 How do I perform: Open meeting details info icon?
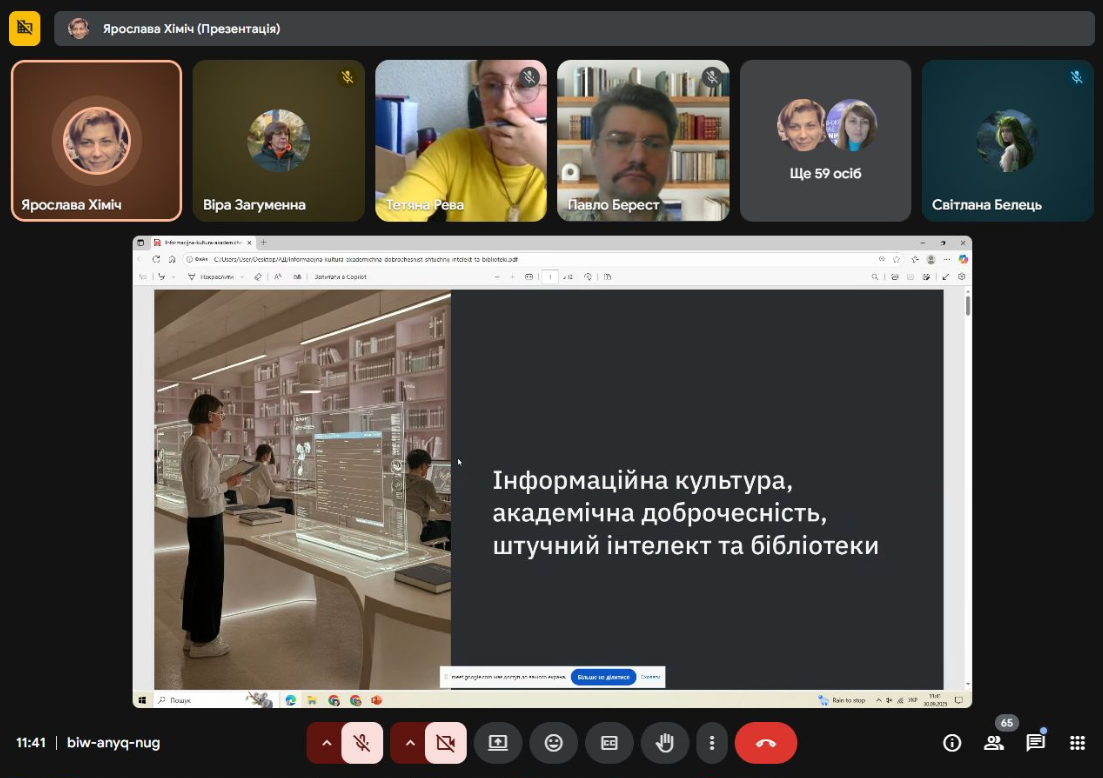click(952, 743)
